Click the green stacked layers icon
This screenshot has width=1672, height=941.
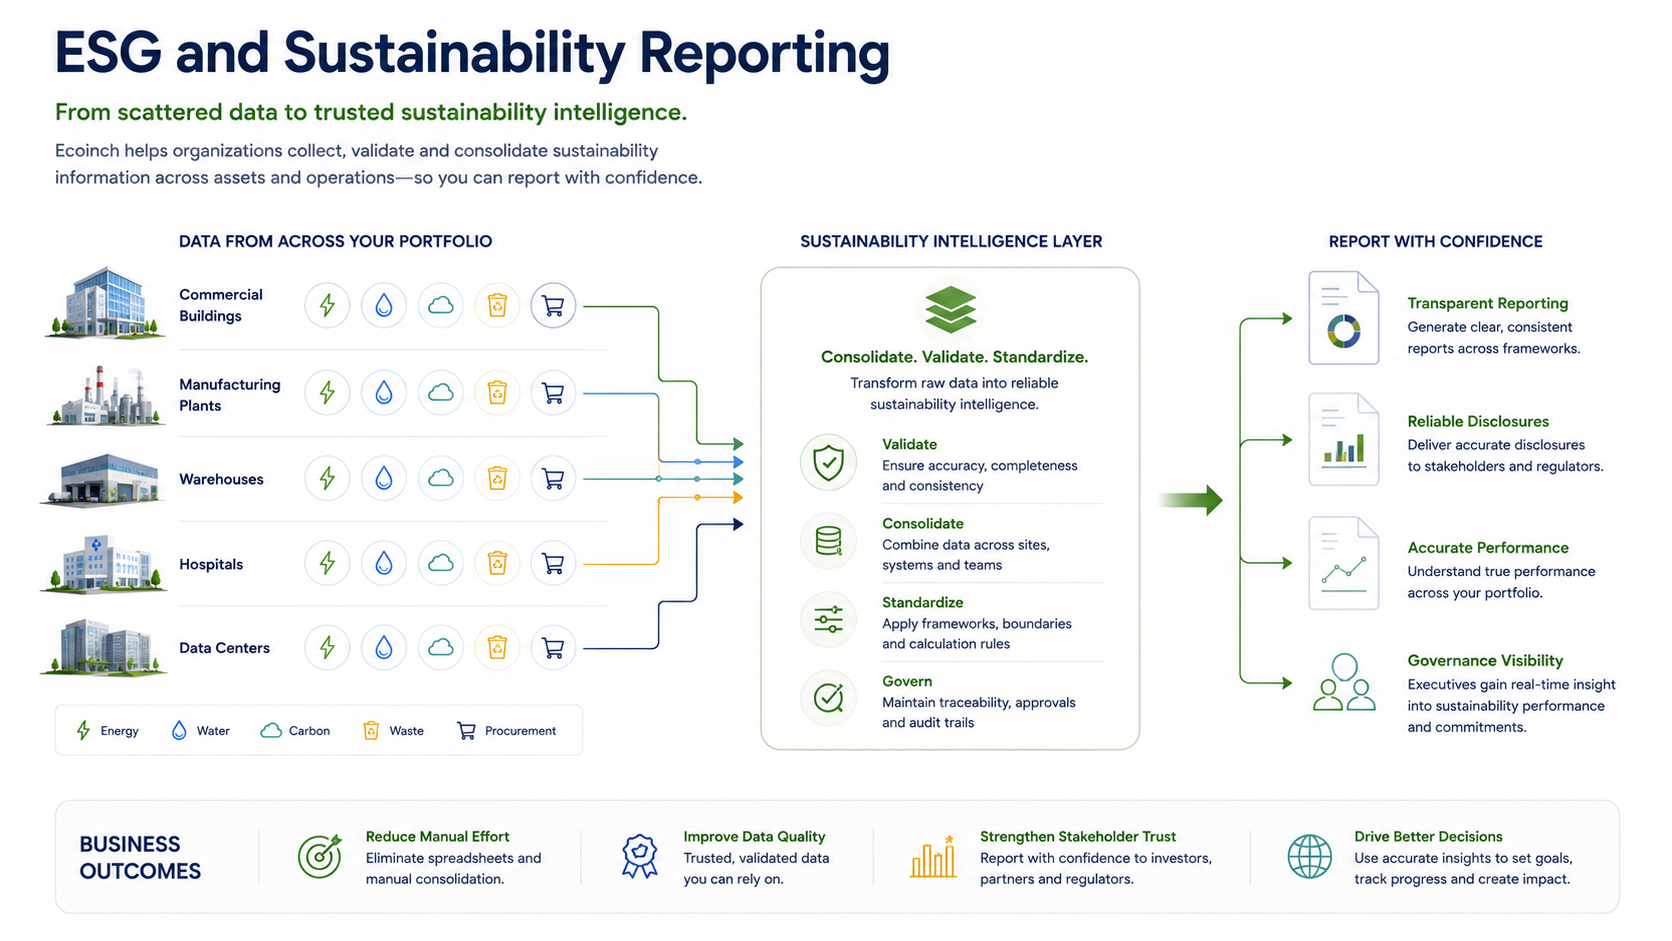point(951,310)
